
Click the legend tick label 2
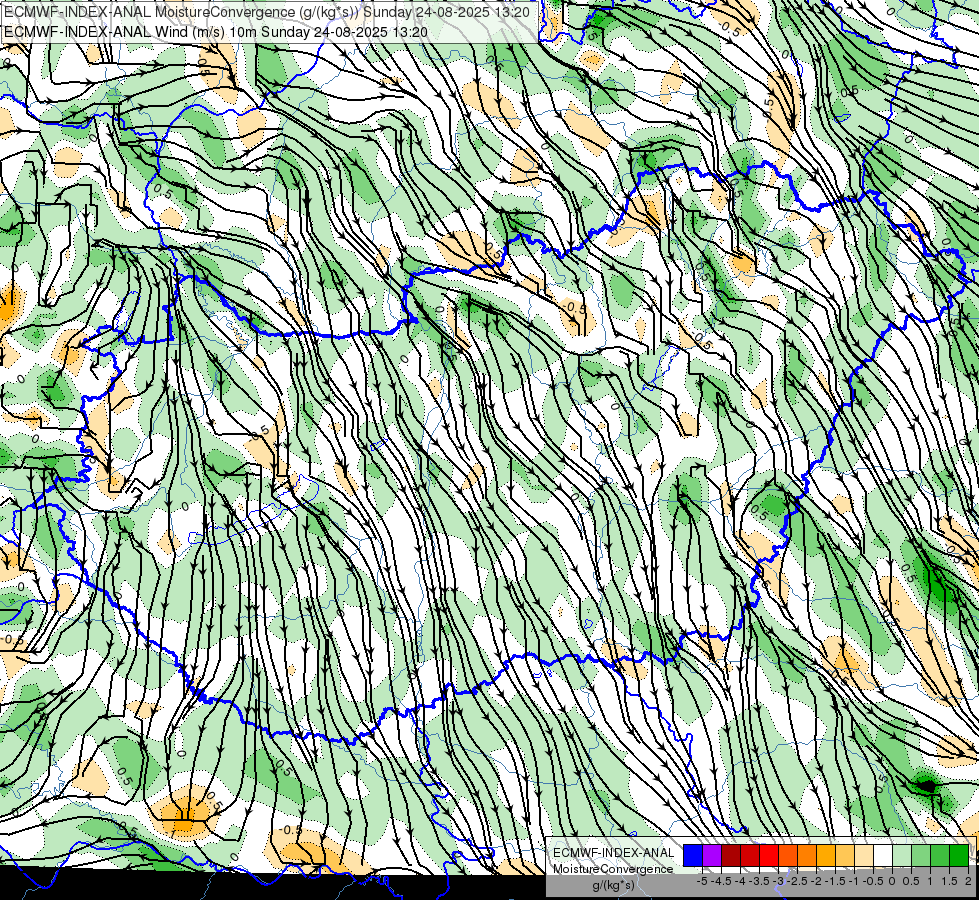click(968, 881)
